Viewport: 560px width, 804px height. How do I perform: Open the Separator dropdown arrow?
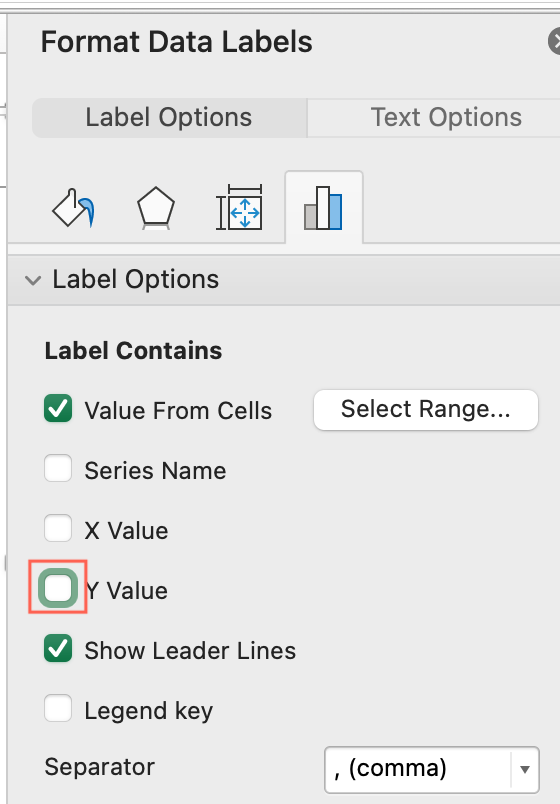(x=525, y=769)
